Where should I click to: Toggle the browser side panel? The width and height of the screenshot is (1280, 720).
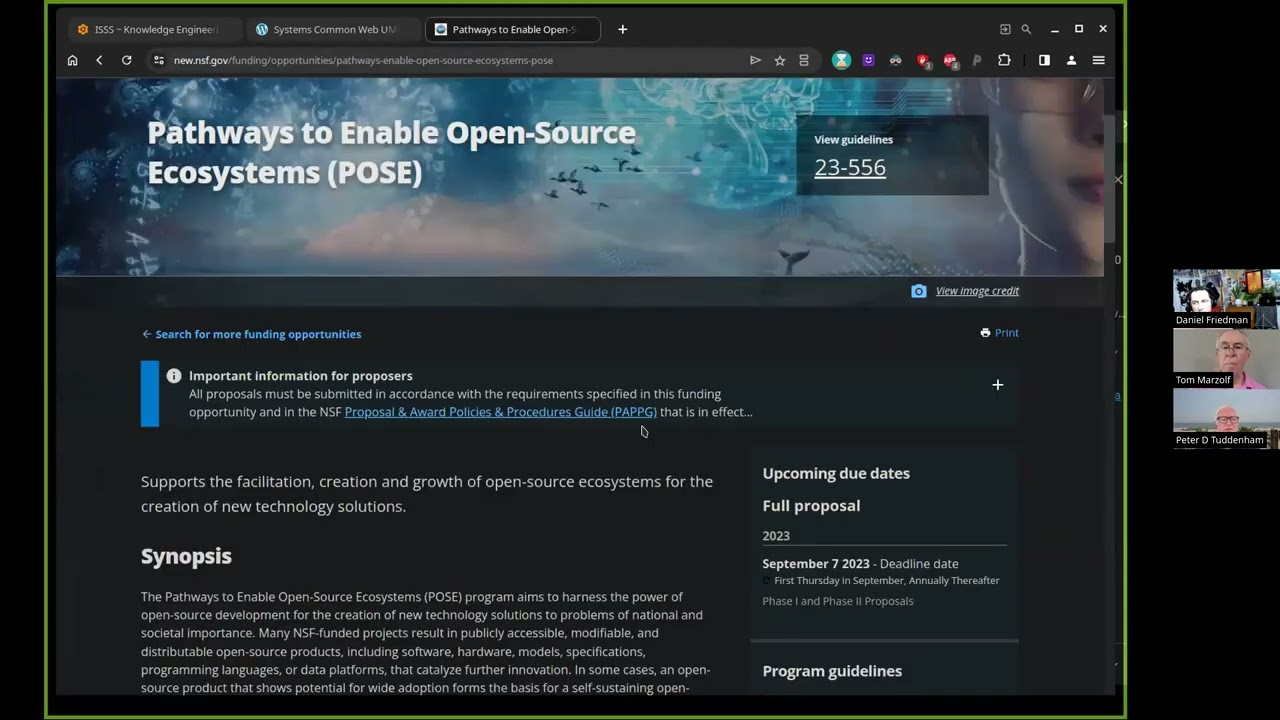1044,60
